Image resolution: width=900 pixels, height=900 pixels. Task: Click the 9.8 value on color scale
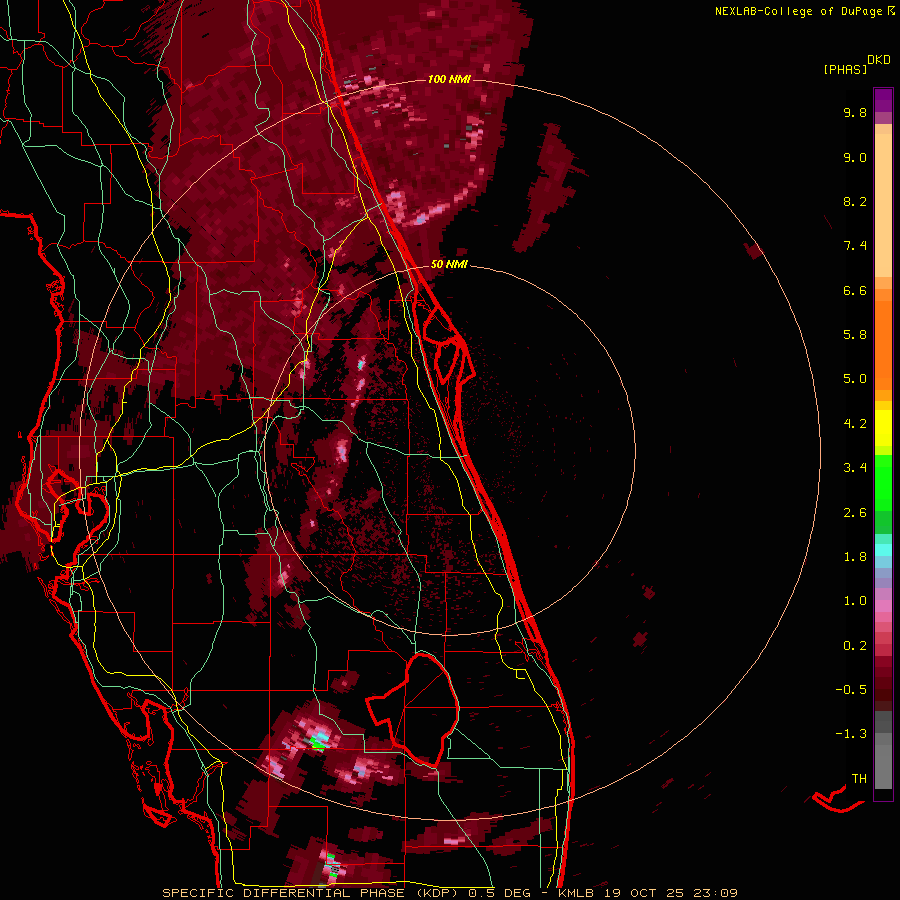855,112
